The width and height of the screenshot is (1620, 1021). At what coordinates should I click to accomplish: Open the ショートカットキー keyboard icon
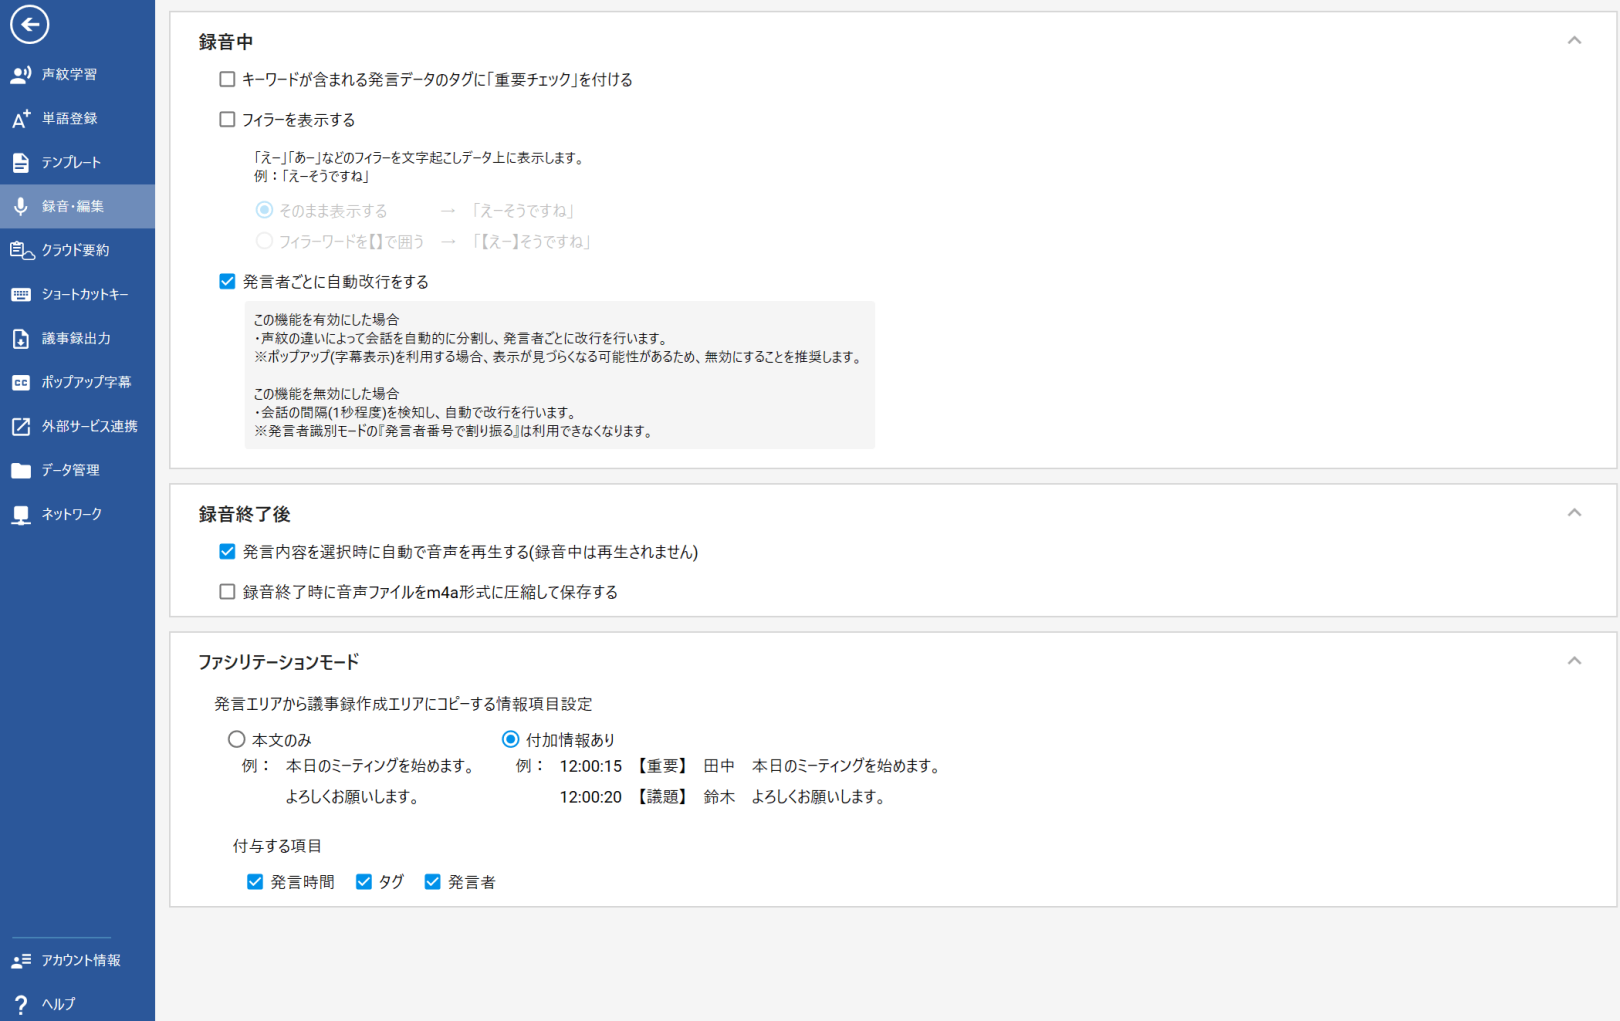coord(21,294)
